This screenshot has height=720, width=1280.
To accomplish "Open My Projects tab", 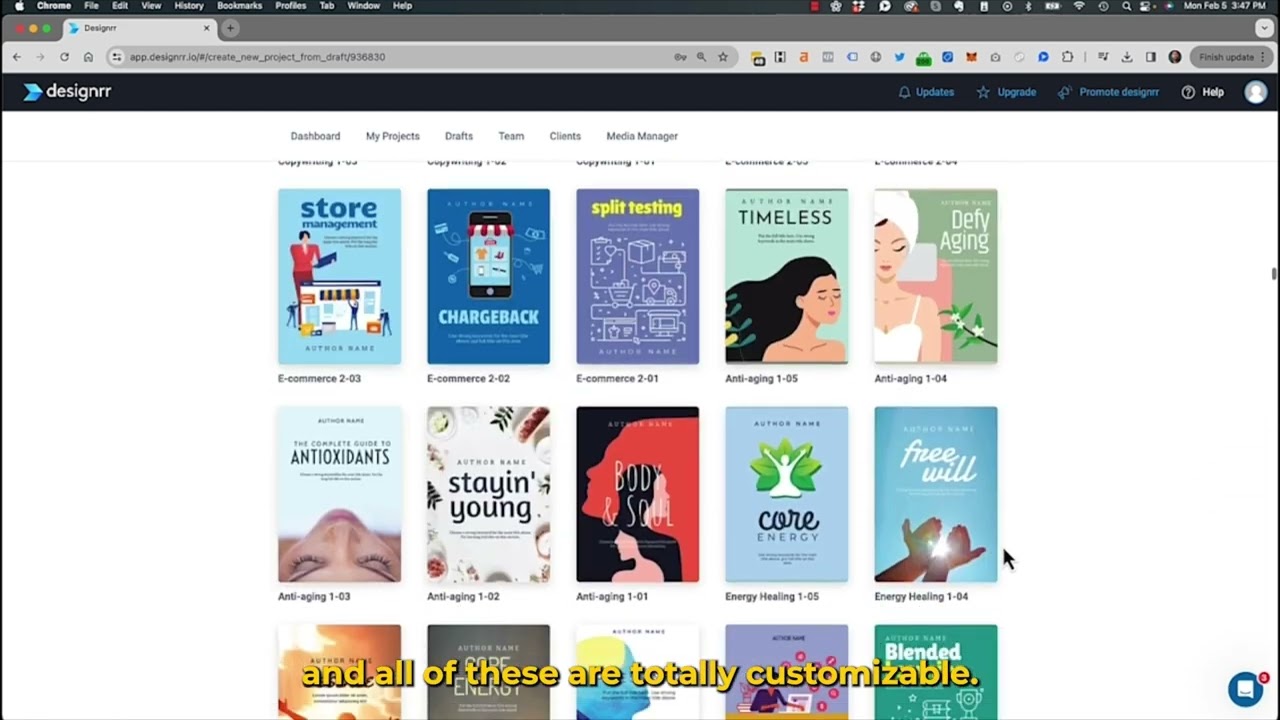I will click(x=392, y=136).
